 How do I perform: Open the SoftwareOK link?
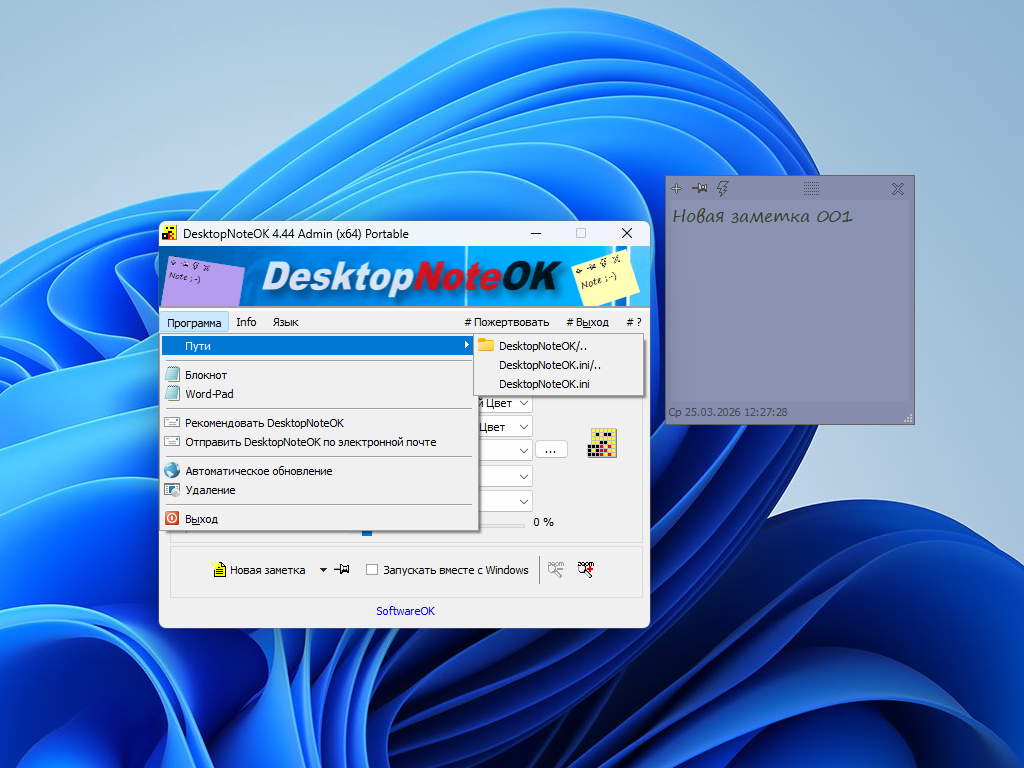(x=405, y=611)
